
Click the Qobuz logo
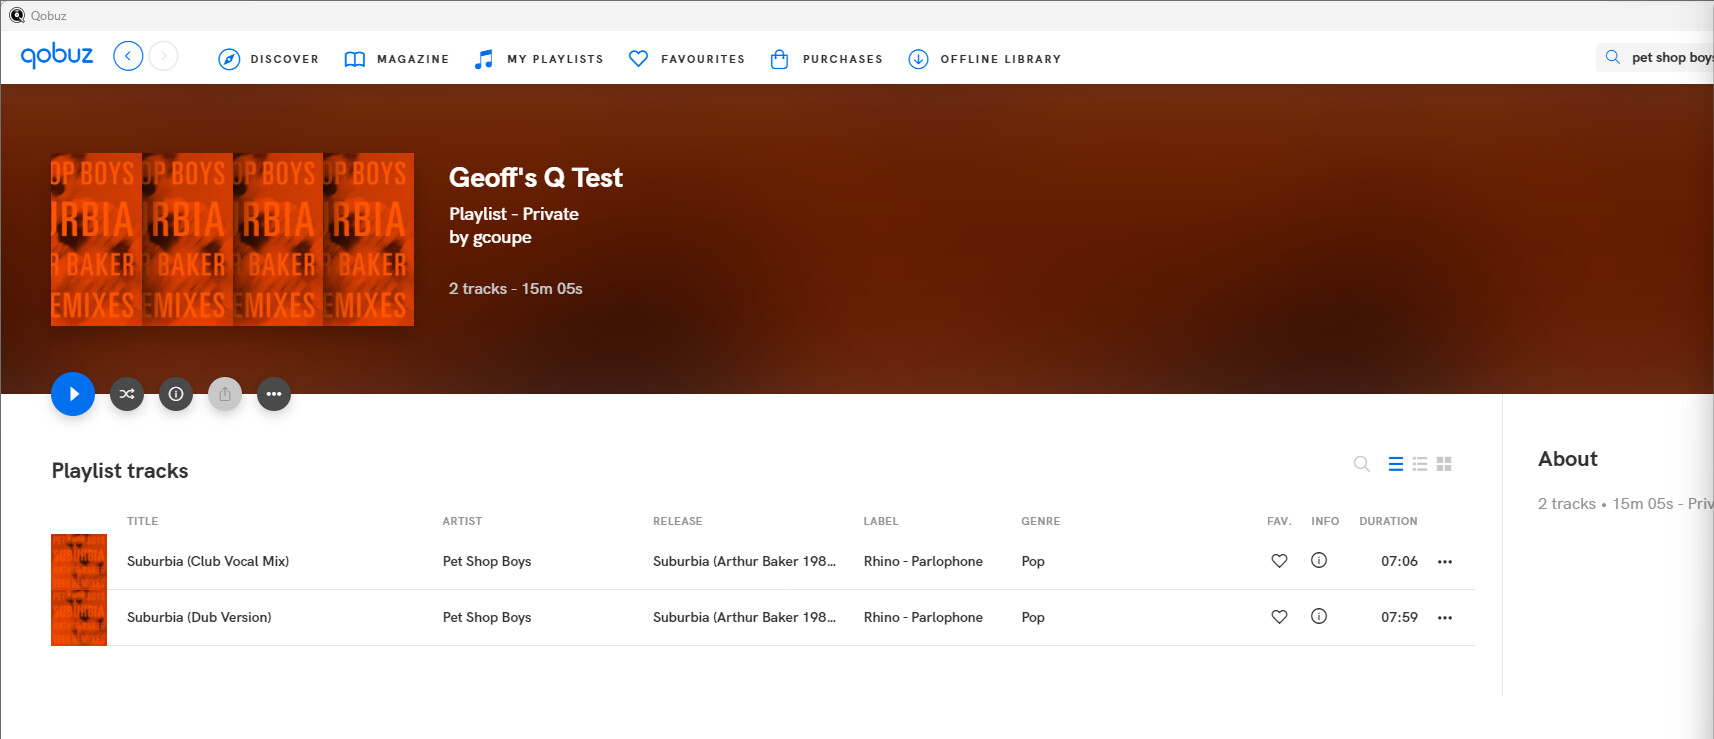[57, 55]
